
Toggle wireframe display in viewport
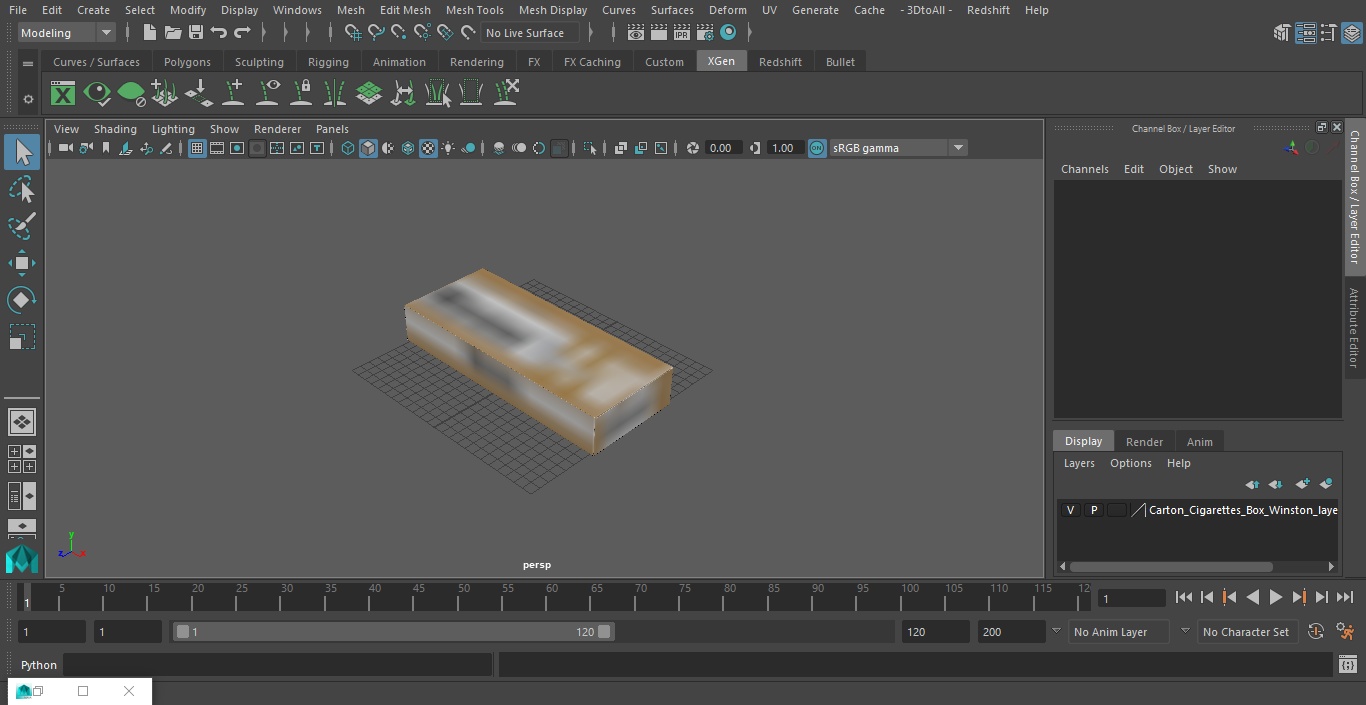point(348,148)
